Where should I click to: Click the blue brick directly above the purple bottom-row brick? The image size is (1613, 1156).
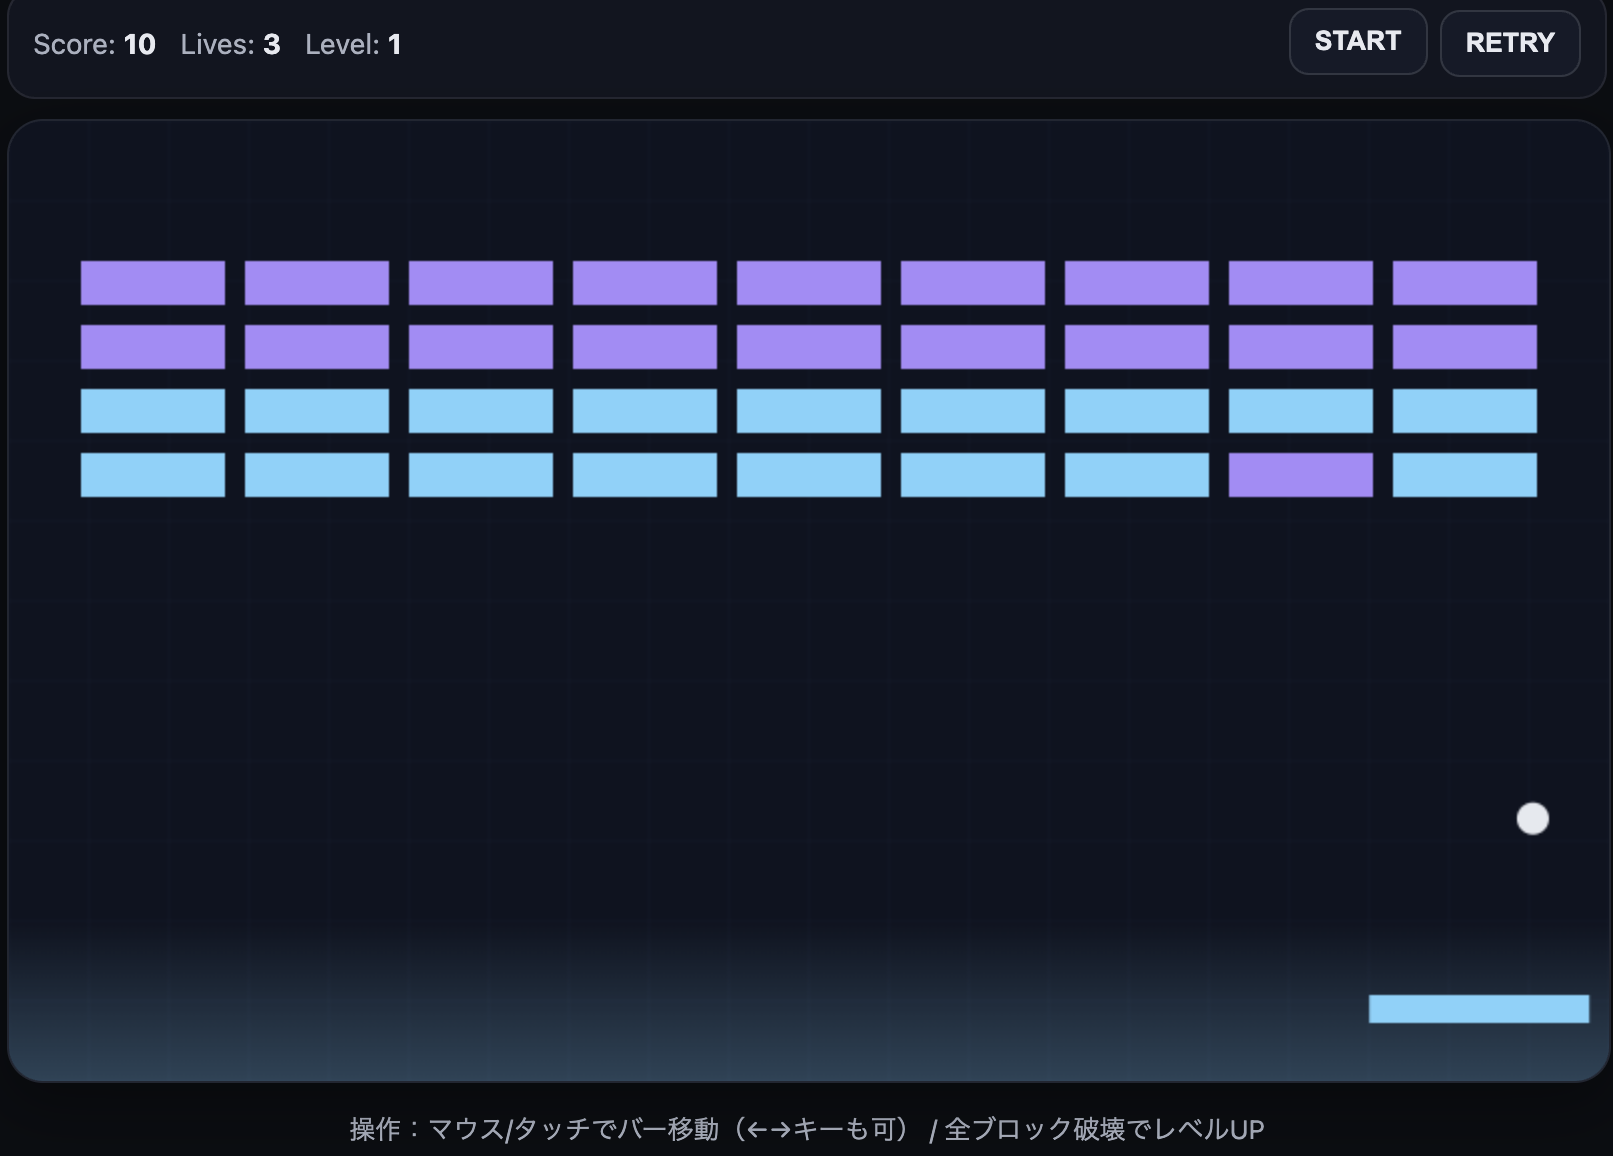(x=1299, y=411)
